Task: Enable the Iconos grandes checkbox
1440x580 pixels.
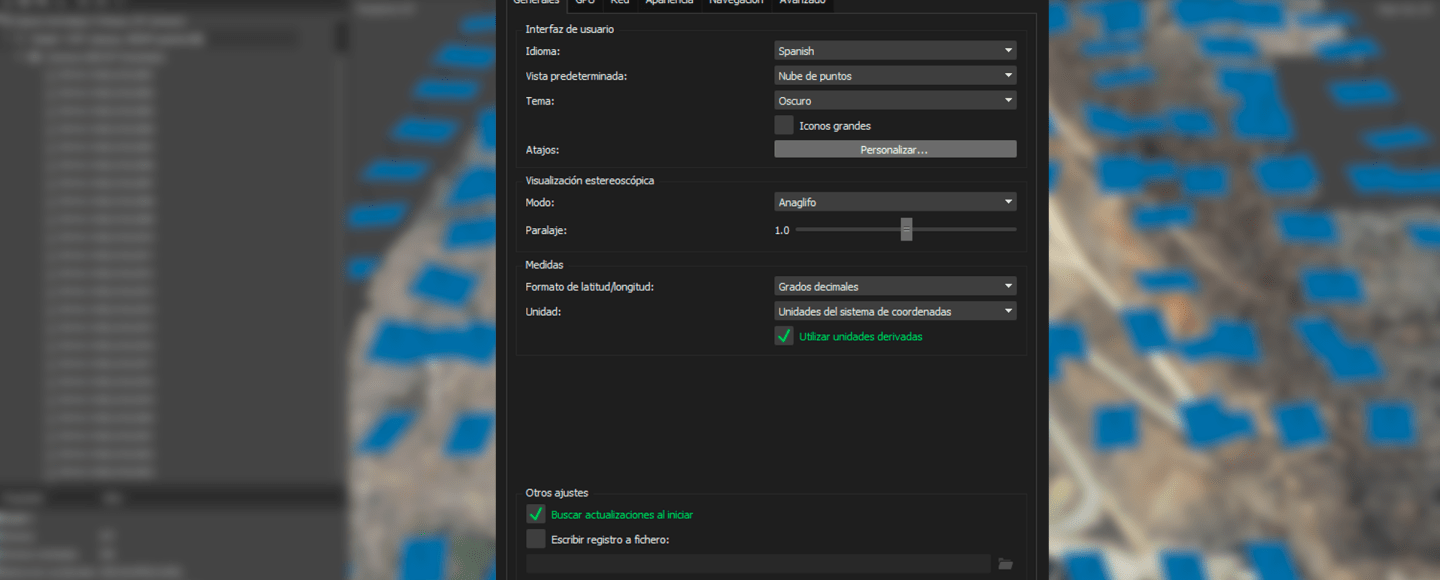Action: pyautogui.click(x=784, y=126)
